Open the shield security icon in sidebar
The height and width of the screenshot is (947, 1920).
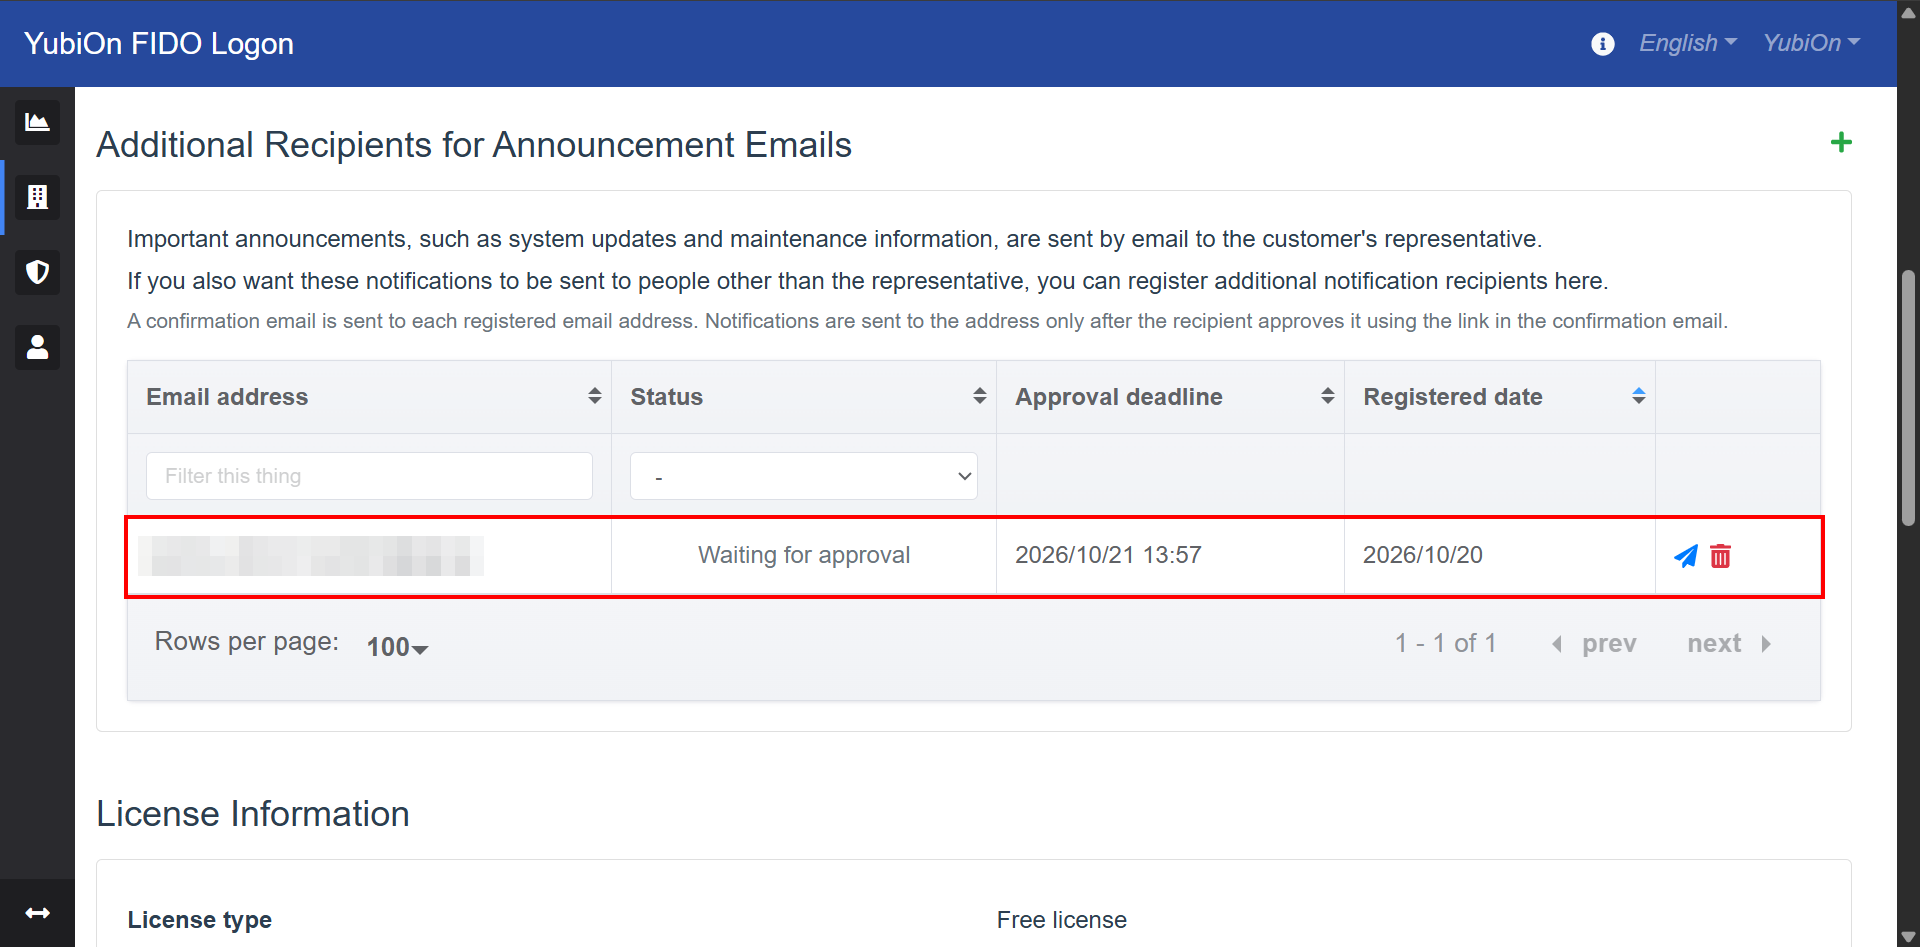point(37,272)
